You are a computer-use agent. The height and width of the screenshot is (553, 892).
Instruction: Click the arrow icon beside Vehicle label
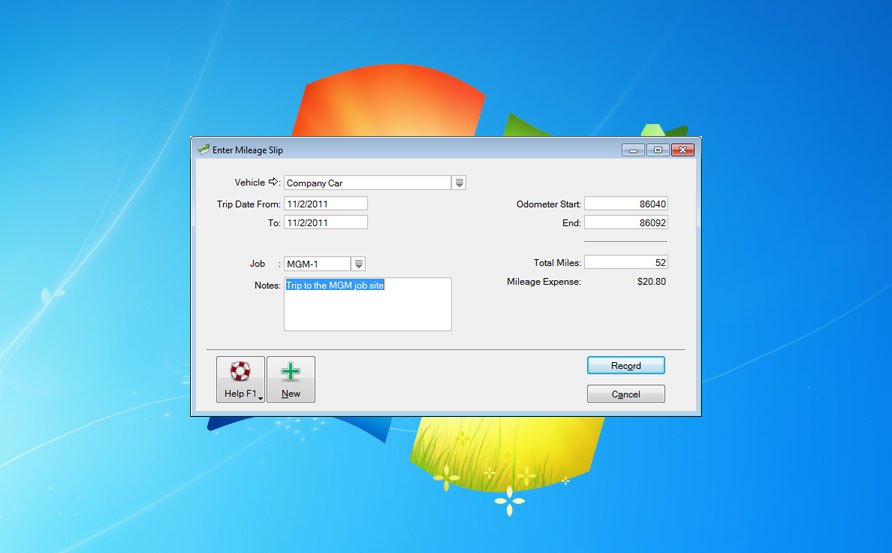(x=273, y=182)
